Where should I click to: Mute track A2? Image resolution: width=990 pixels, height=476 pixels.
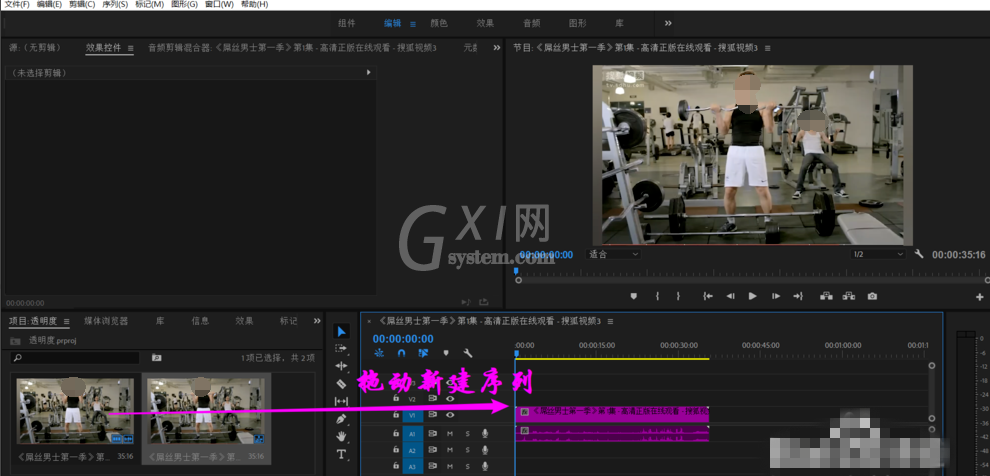(450, 450)
